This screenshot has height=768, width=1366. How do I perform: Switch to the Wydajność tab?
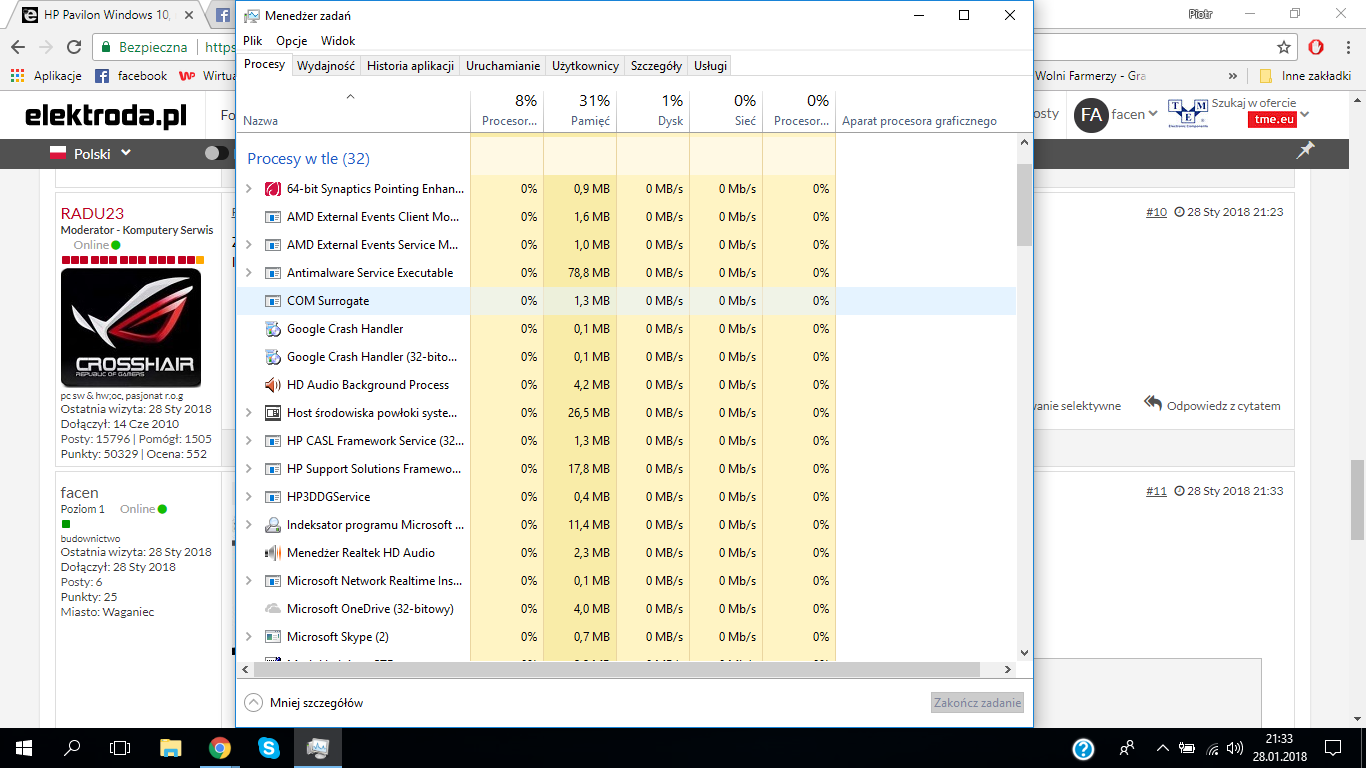[x=326, y=66]
